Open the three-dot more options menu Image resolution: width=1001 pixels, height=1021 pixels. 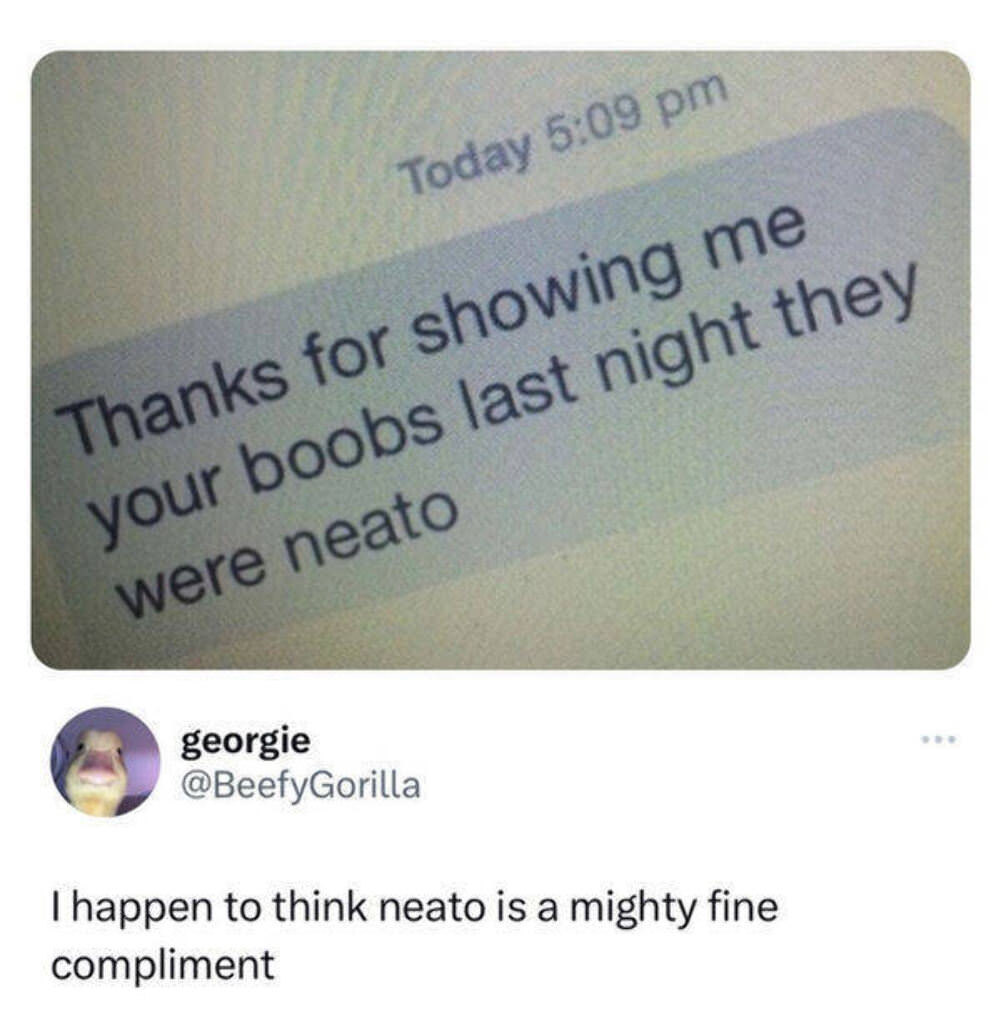[x=938, y=740]
